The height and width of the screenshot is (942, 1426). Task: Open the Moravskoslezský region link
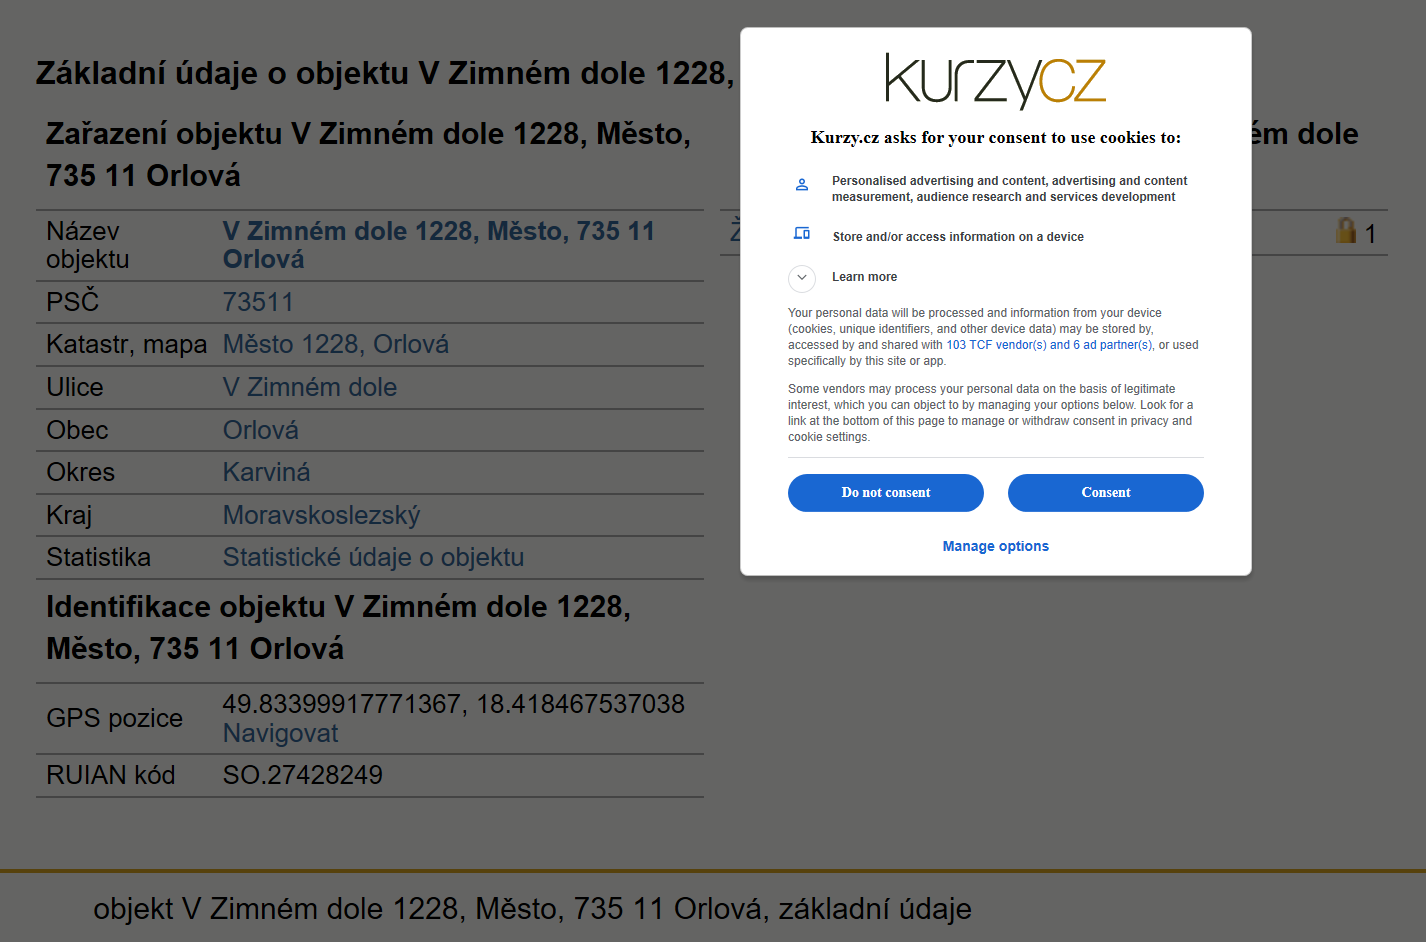321,515
